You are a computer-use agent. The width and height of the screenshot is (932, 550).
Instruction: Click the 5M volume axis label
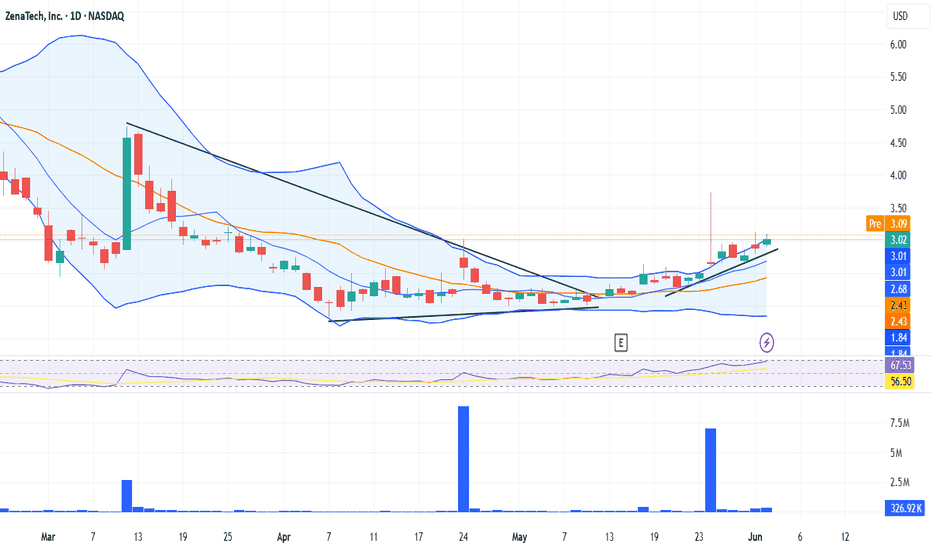(x=896, y=453)
